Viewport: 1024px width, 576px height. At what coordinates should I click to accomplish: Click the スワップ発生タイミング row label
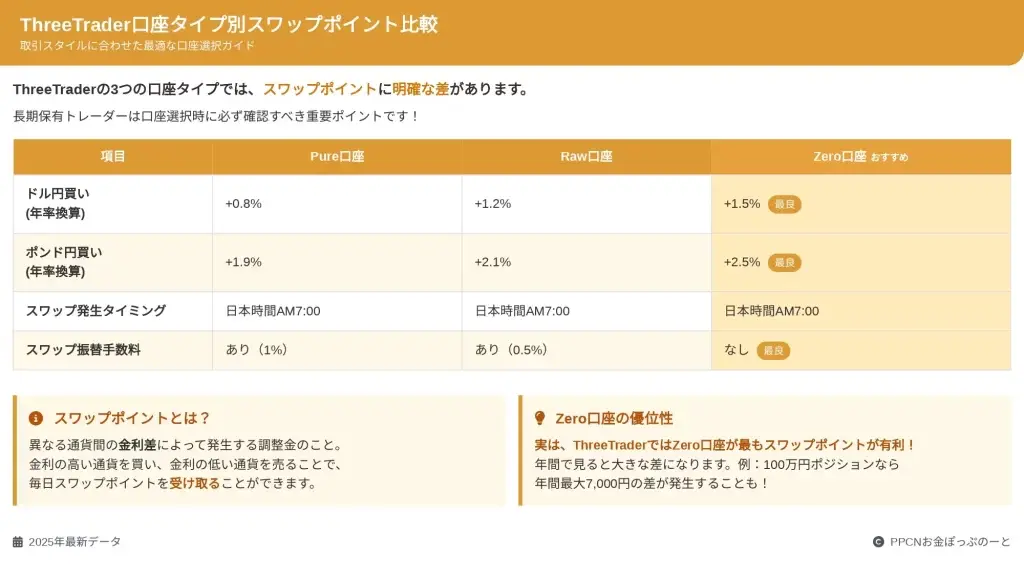96,311
